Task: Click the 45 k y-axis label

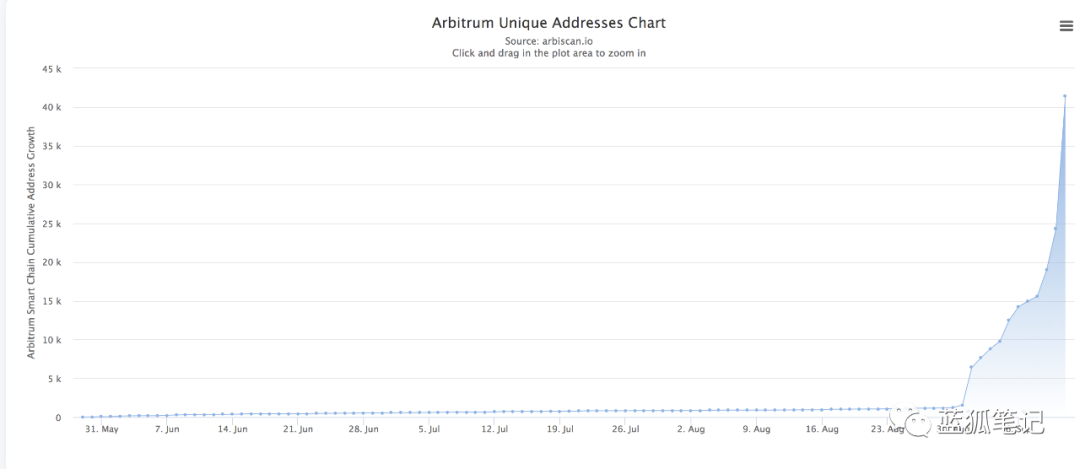Action: click(x=53, y=69)
